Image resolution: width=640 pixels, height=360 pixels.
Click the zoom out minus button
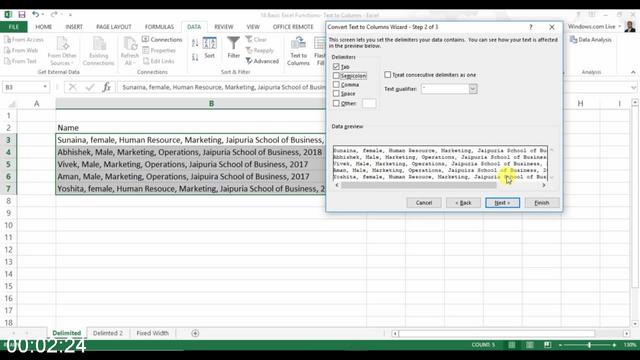pyautogui.click(x=560, y=345)
